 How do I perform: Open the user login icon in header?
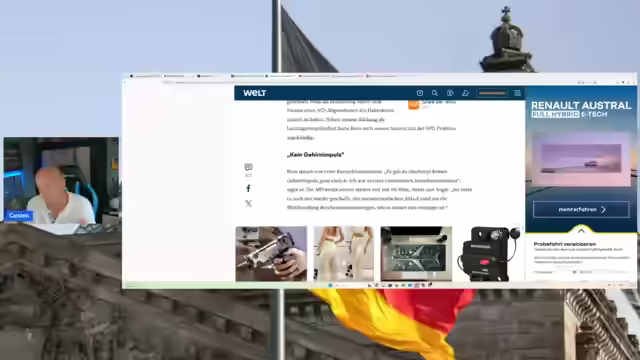tap(465, 93)
